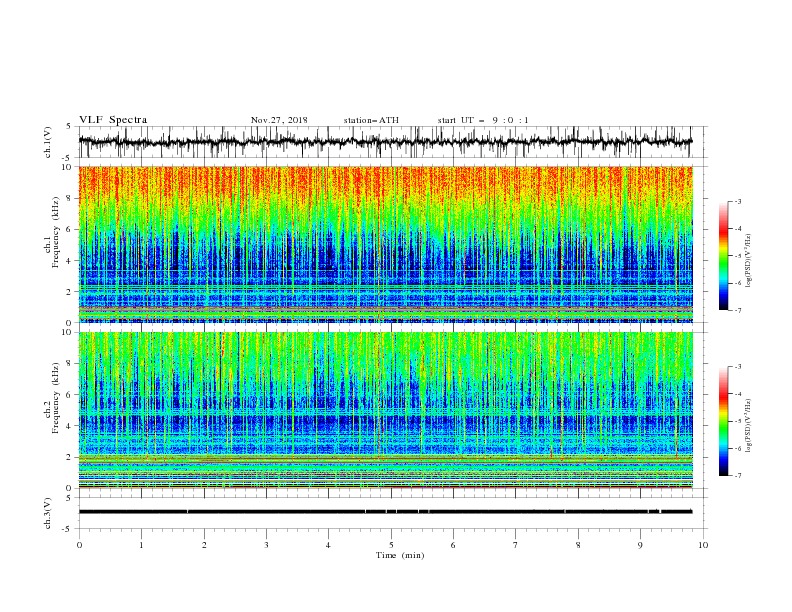Screen dimensions: 792x612
Task: Click the "2" frequency tick of ch.1 spectrogram
Action: click(69, 292)
